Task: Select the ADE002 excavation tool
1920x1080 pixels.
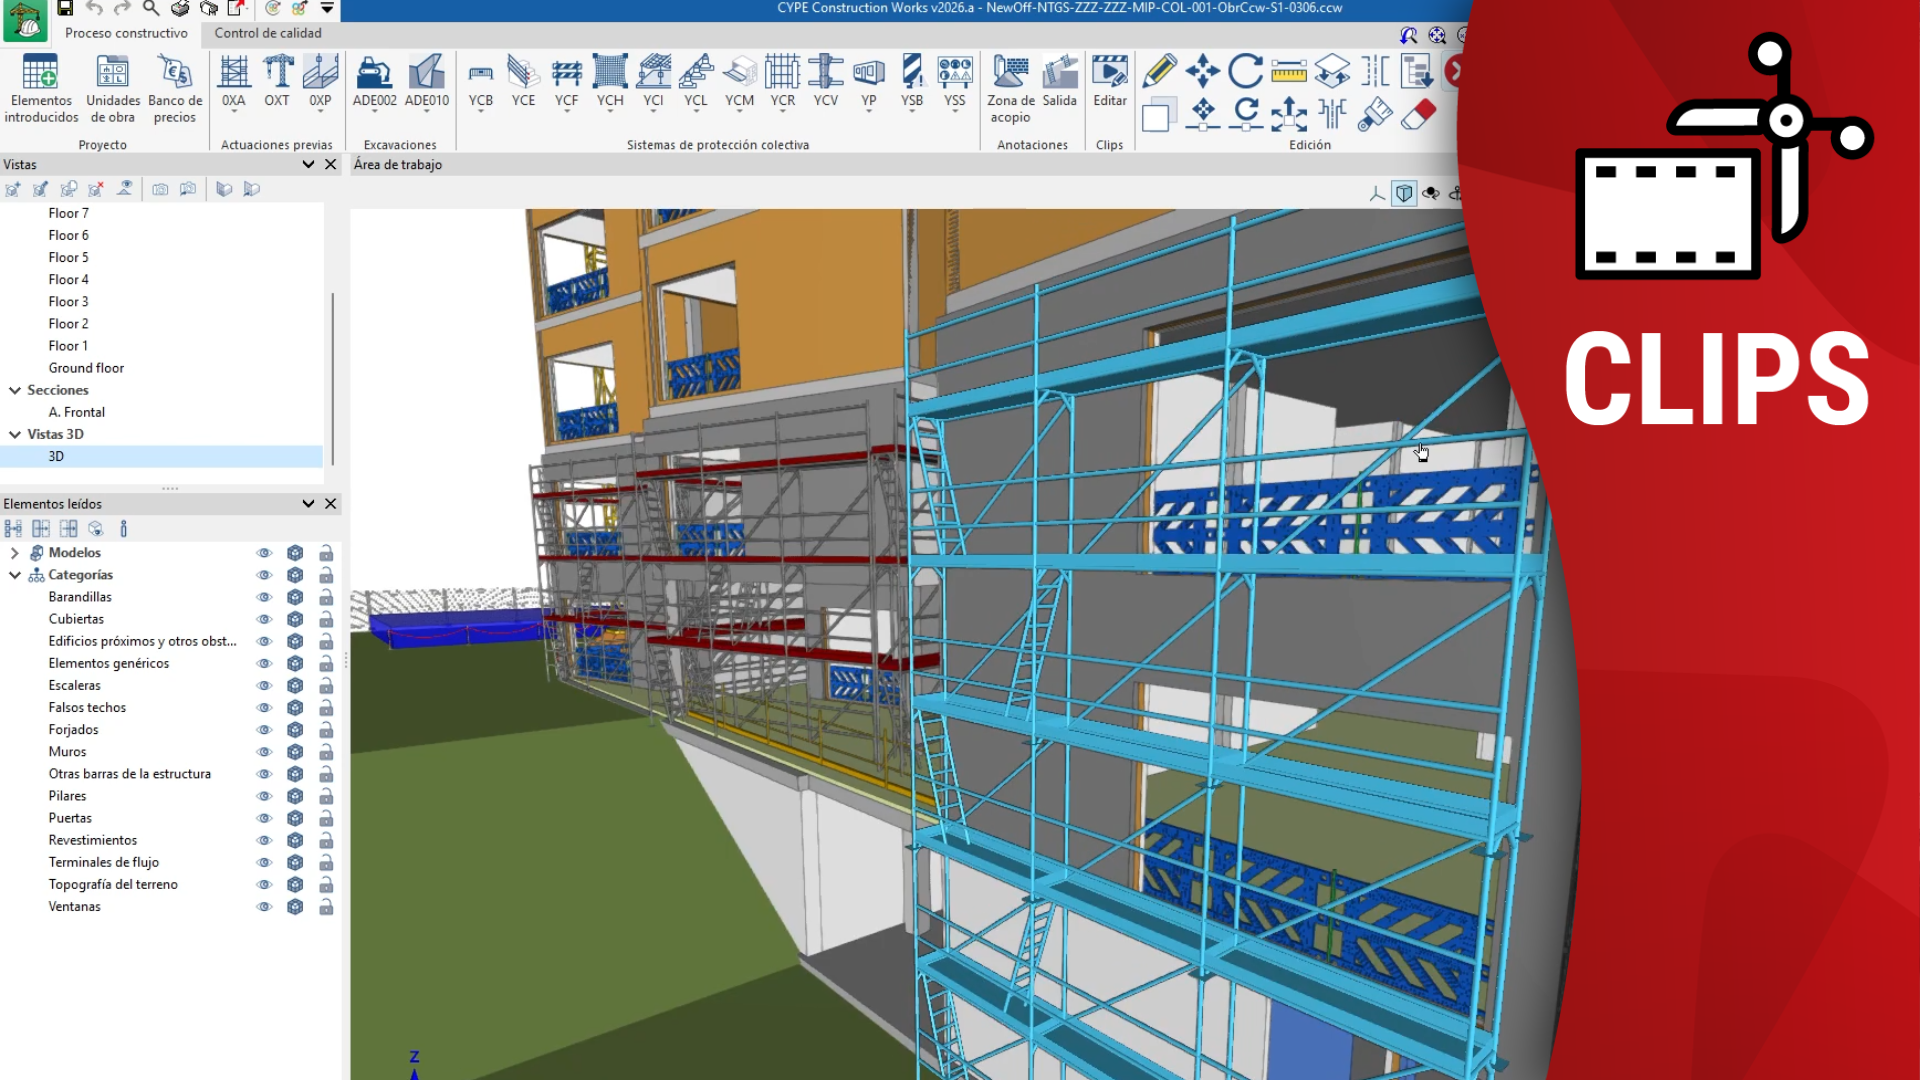Action: pyautogui.click(x=374, y=85)
